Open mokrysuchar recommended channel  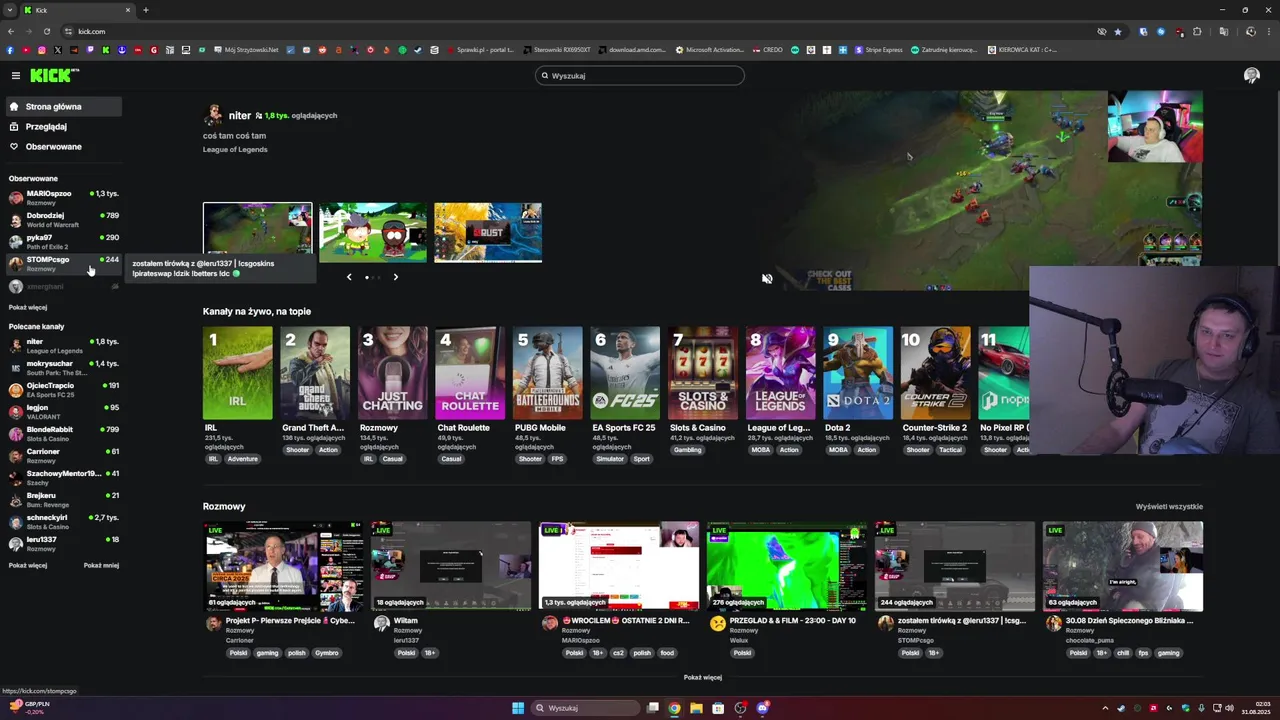tap(62, 367)
